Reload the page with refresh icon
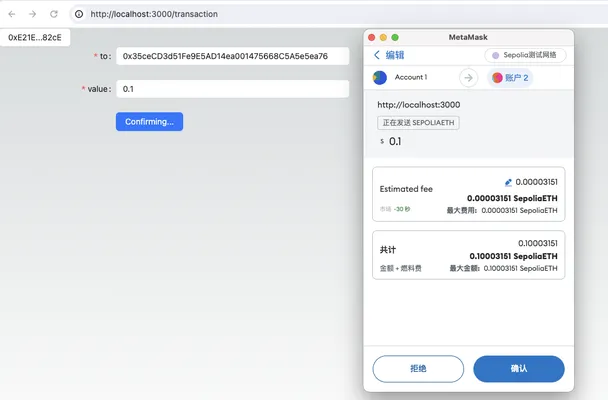 [x=54, y=14]
